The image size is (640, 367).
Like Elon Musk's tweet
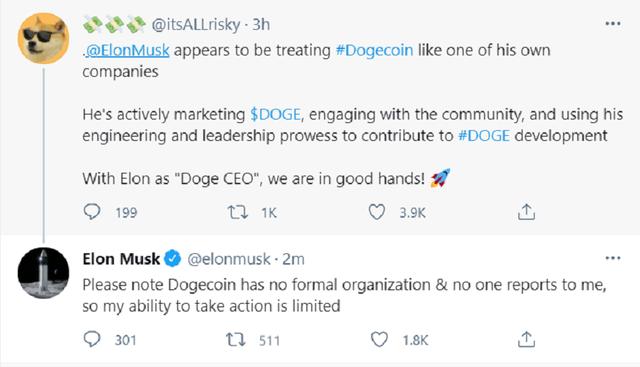(379, 340)
